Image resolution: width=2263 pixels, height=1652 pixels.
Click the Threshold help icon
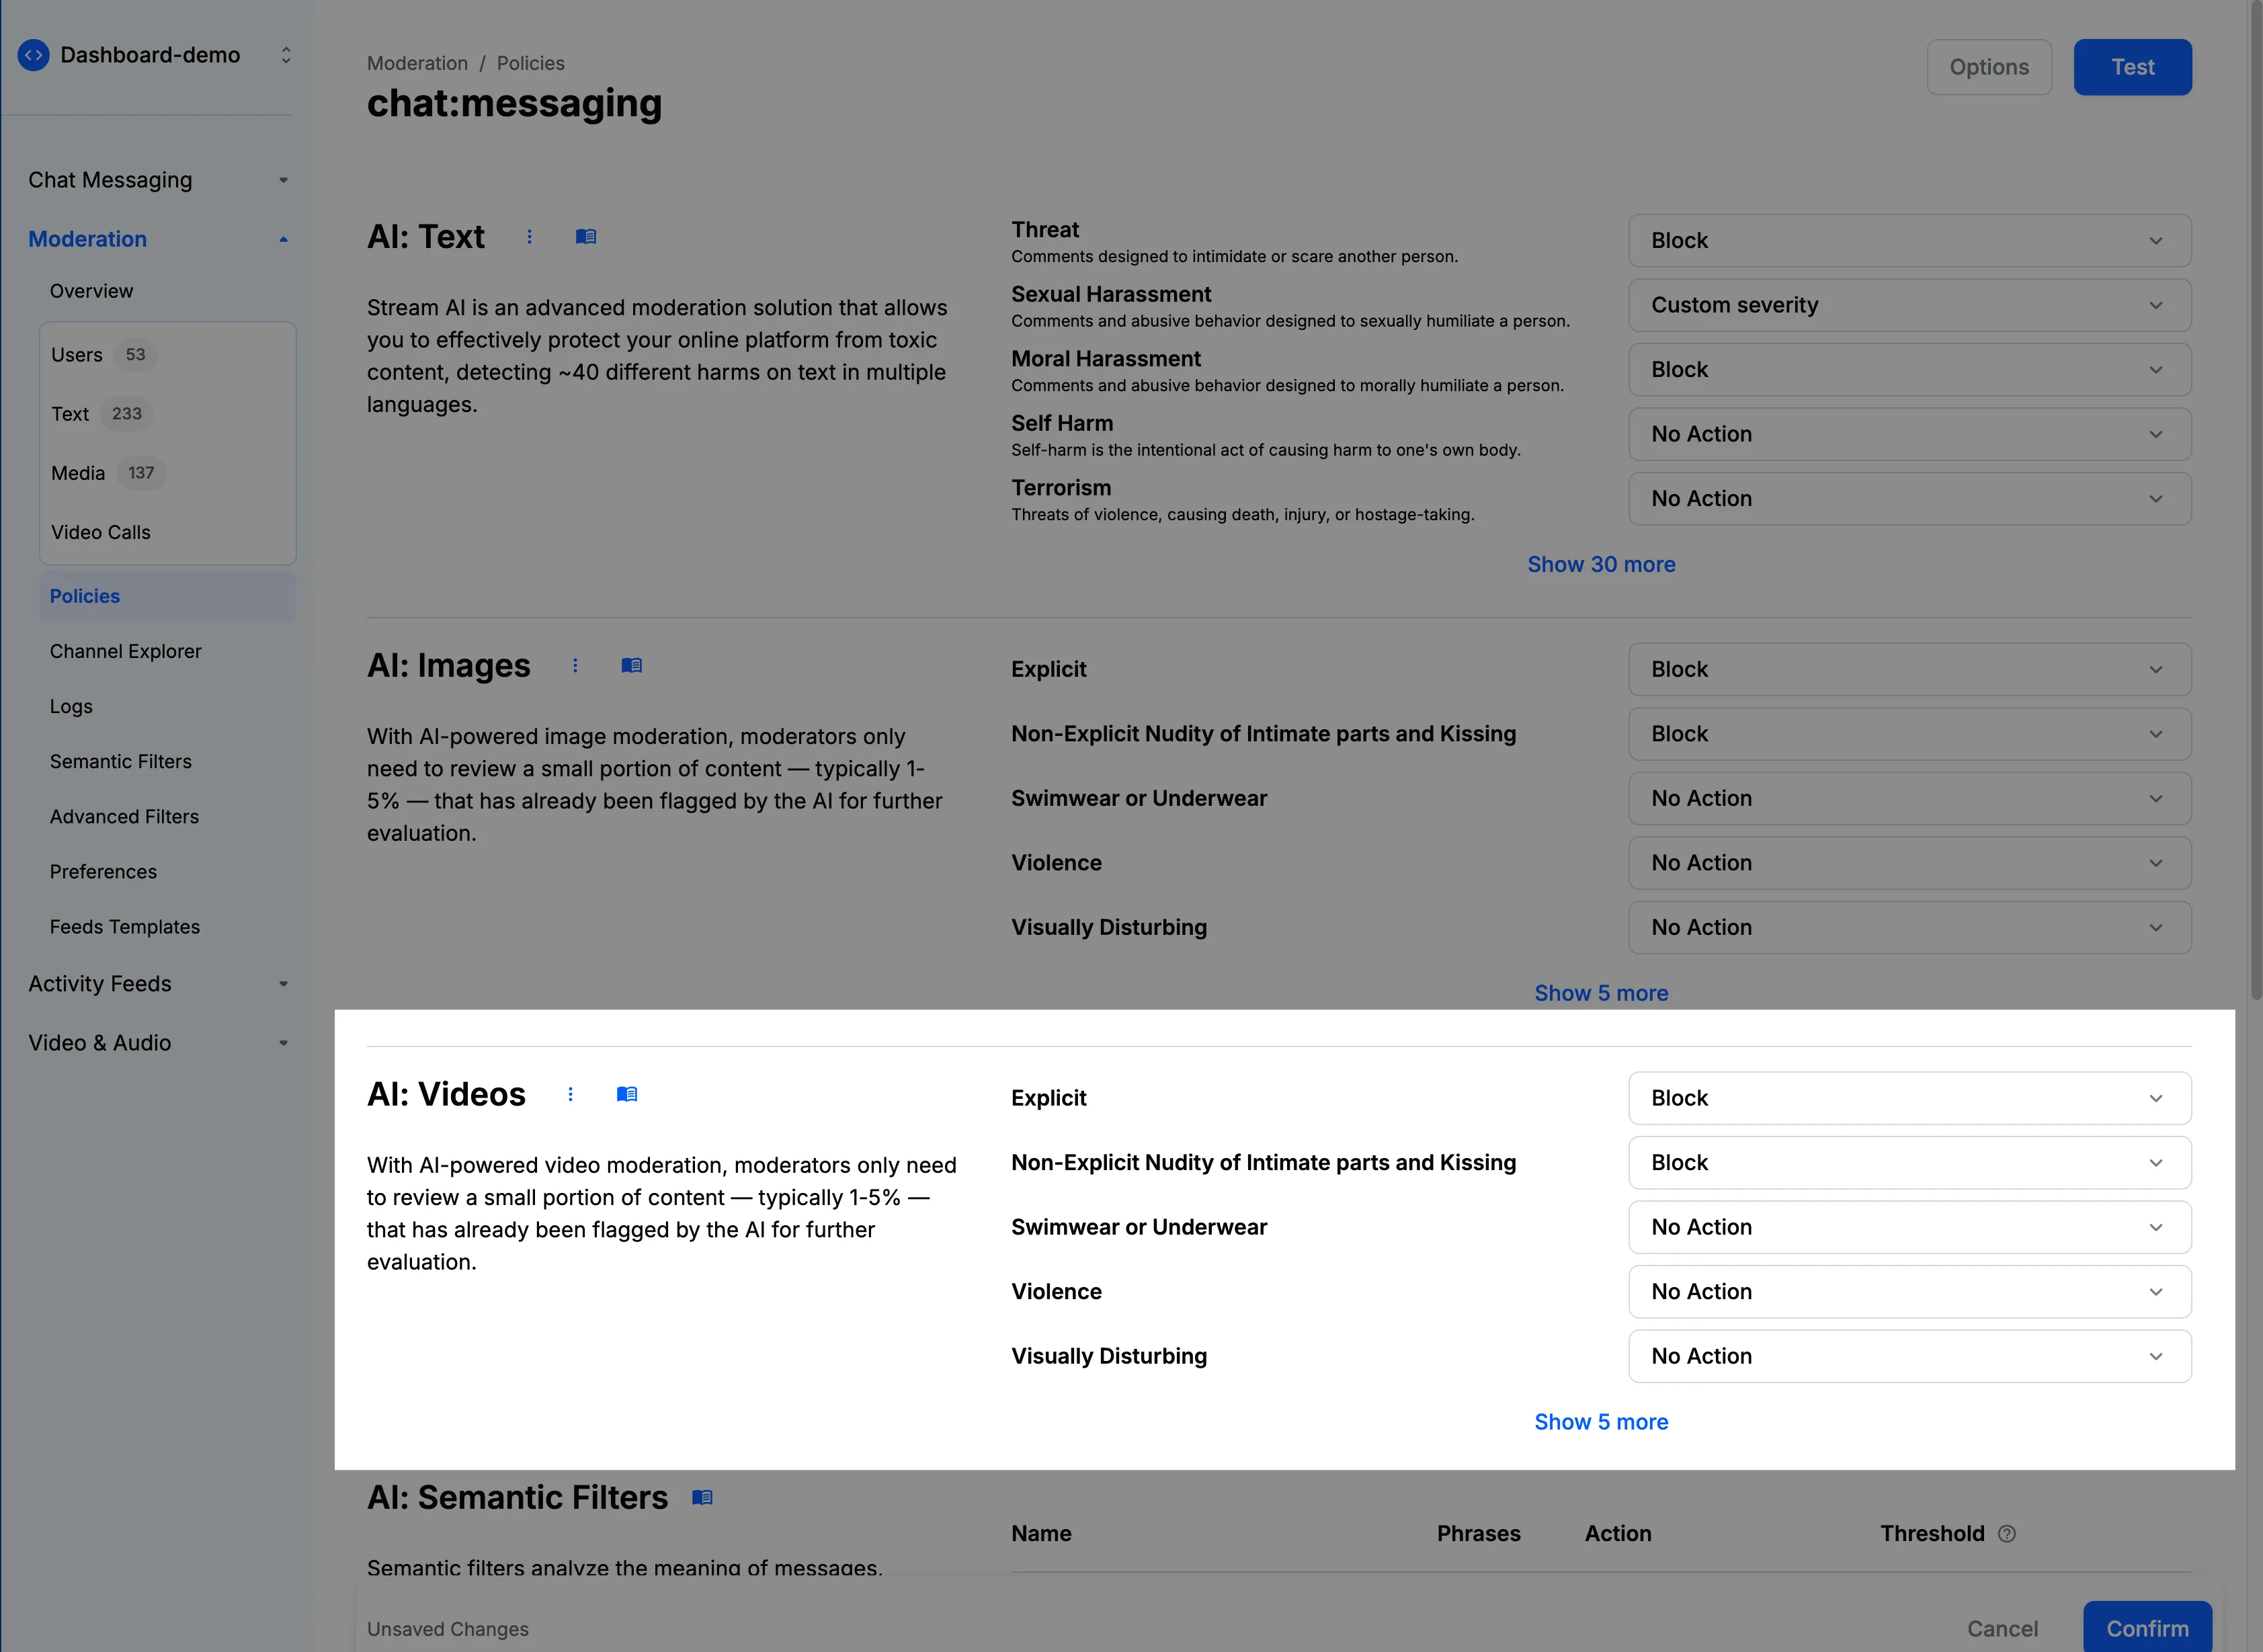(2006, 1533)
